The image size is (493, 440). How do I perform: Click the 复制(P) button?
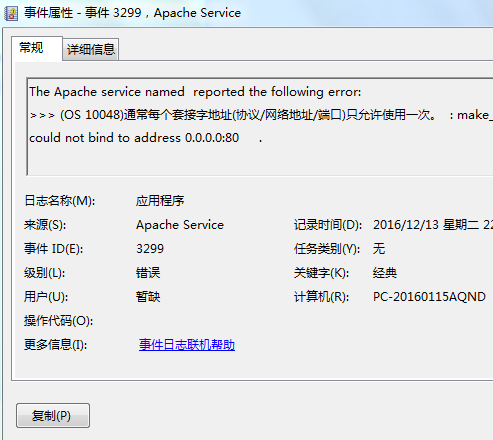[53, 415]
